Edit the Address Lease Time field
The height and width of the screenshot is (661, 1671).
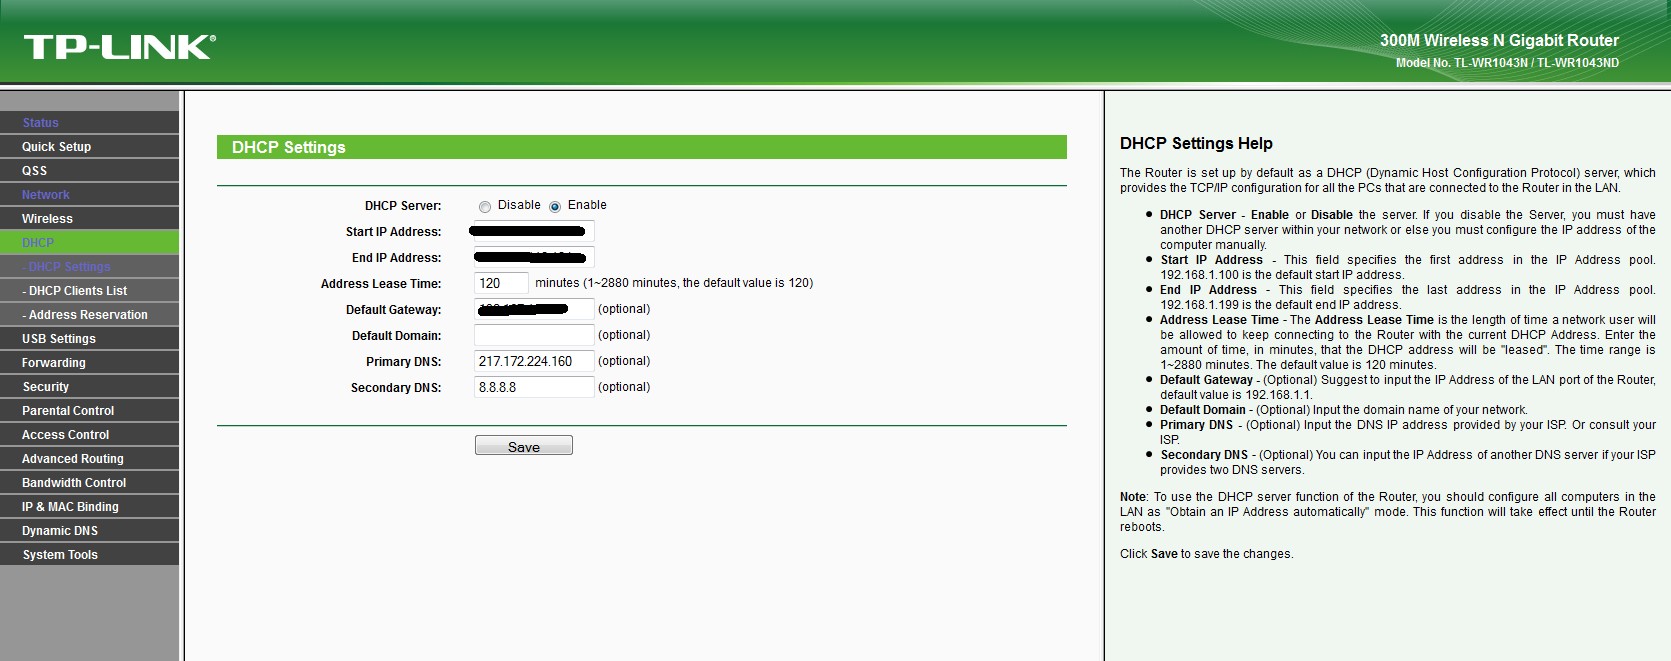(x=501, y=284)
